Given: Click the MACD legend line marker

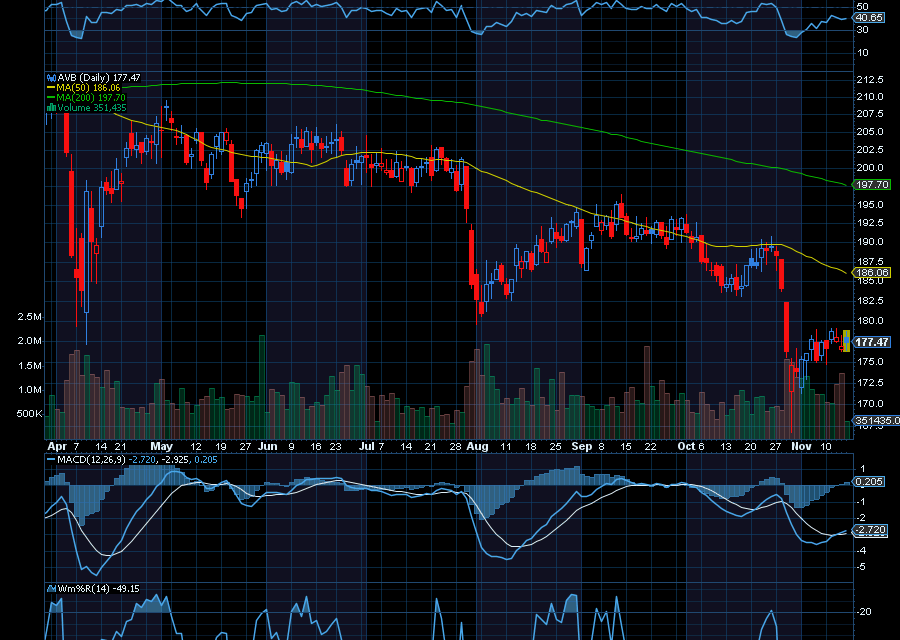Looking at the screenshot, I should click(x=52, y=459).
